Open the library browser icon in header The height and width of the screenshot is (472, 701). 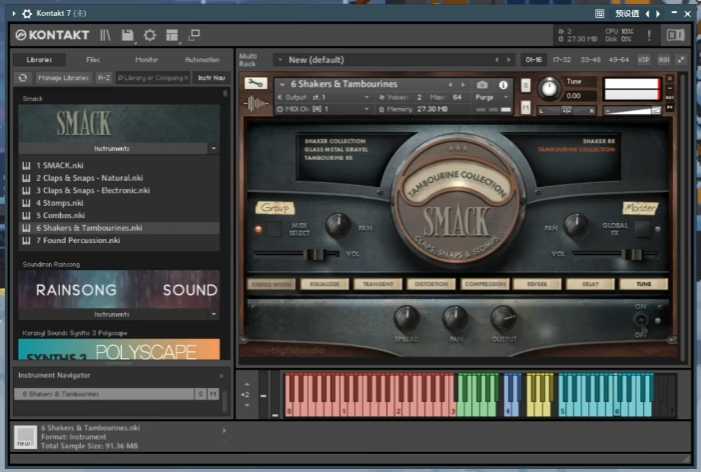click(x=106, y=35)
